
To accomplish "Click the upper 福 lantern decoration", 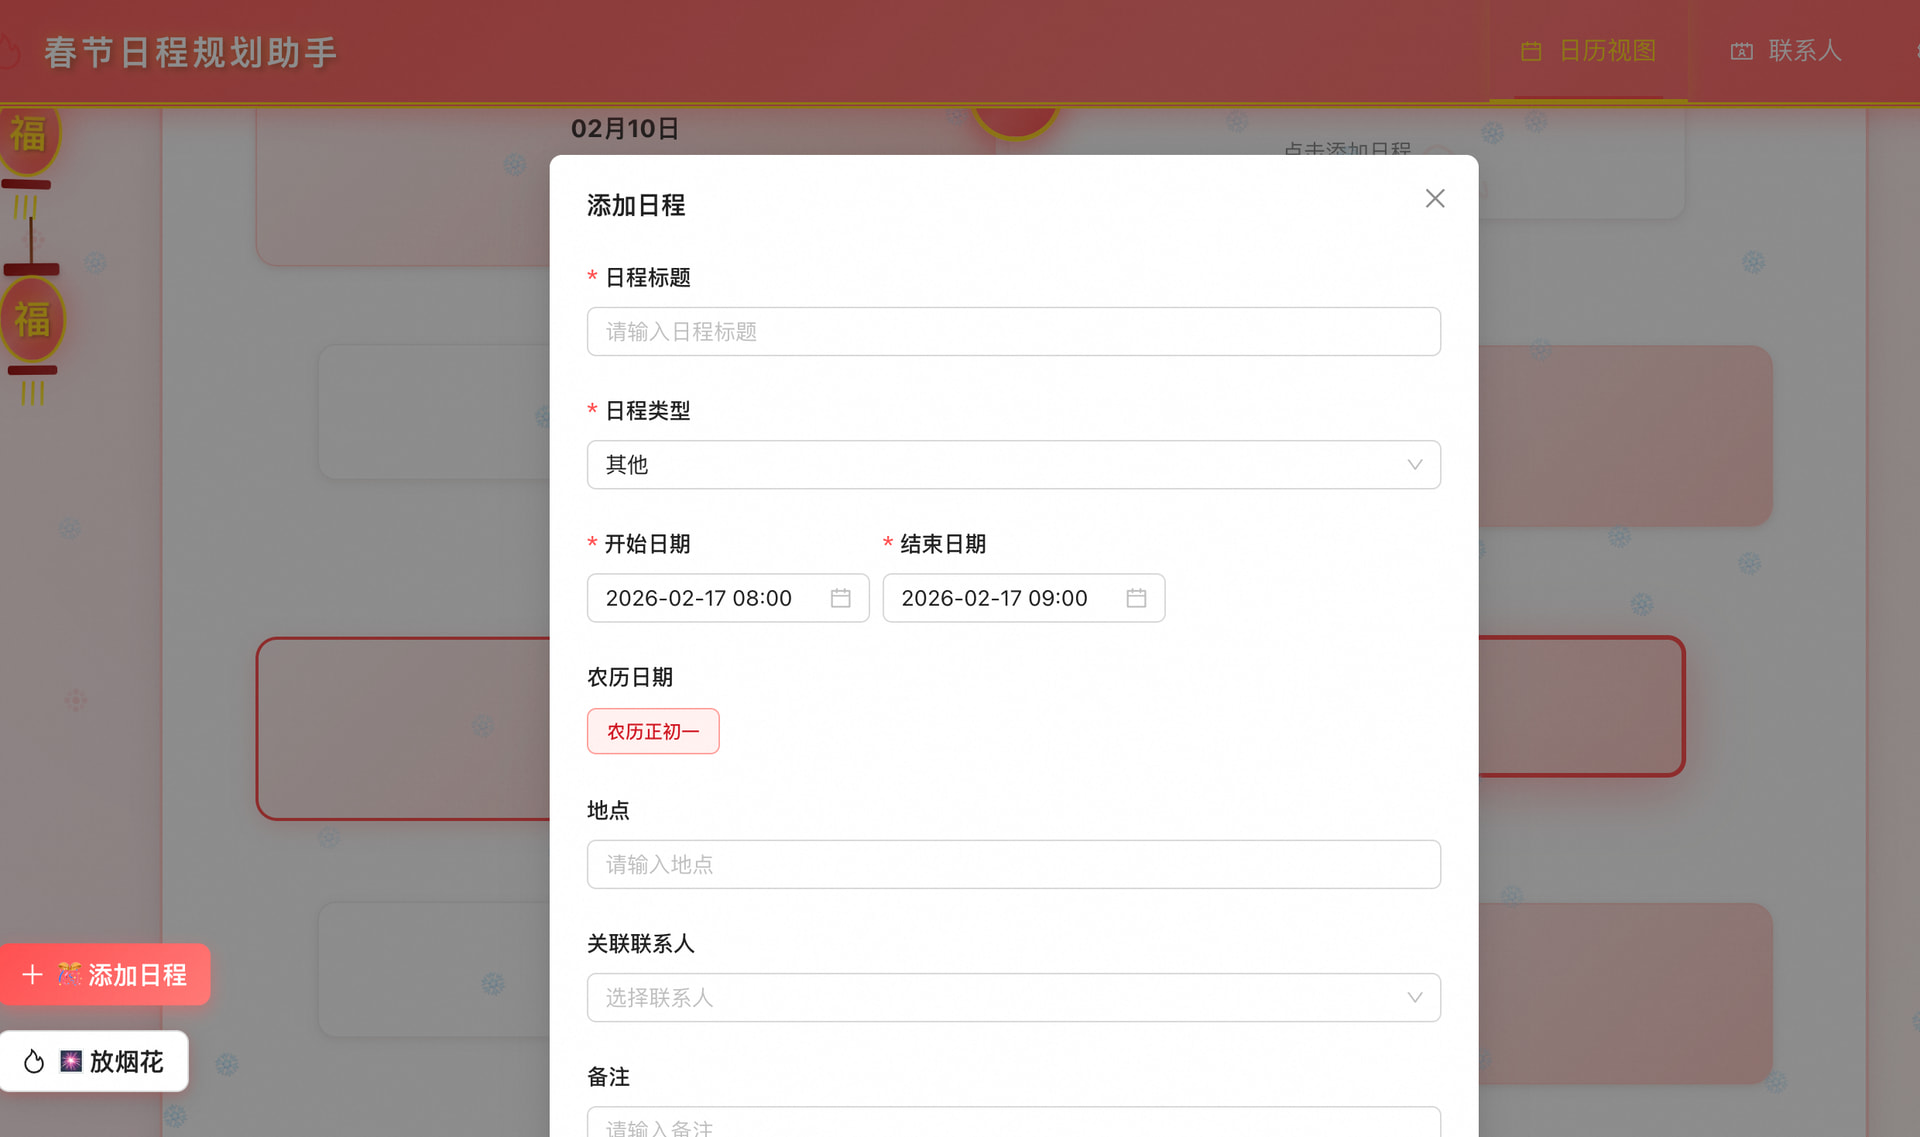I will click(29, 135).
